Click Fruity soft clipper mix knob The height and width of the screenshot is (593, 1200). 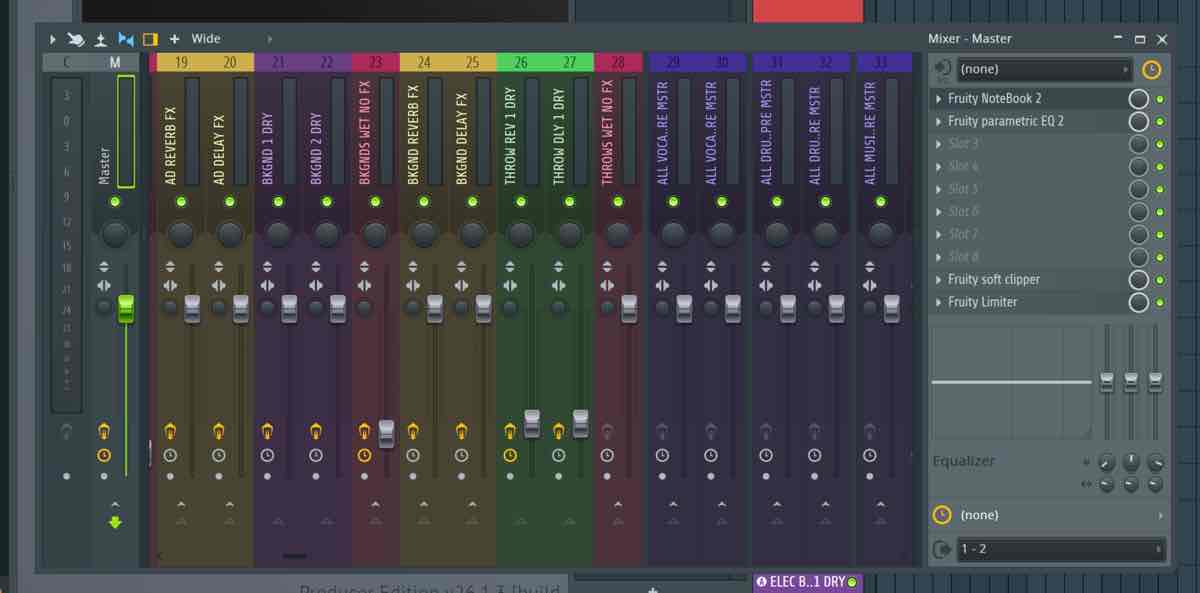point(1138,280)
